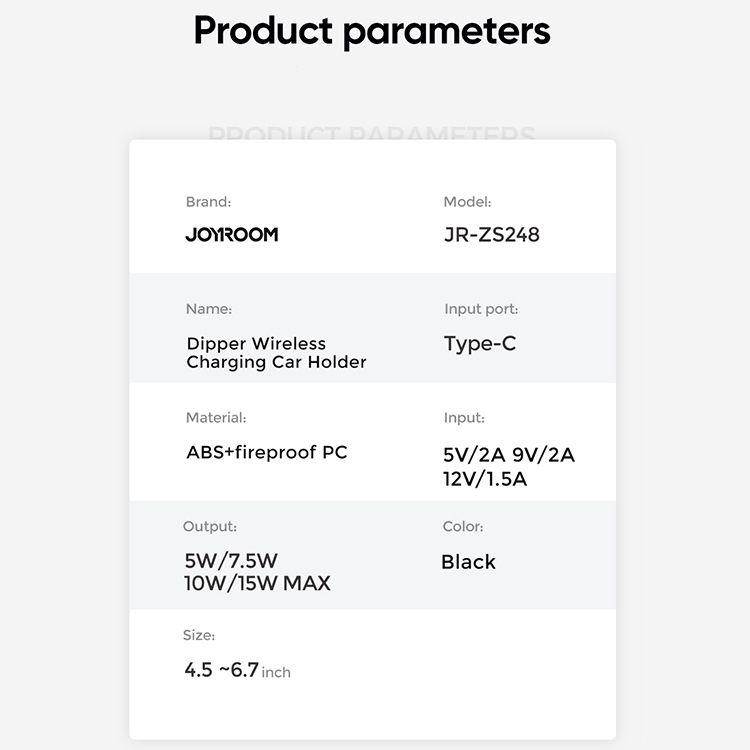Click the model number JR-ZS248
Viewport: 750px width, 750px height.
492,234
